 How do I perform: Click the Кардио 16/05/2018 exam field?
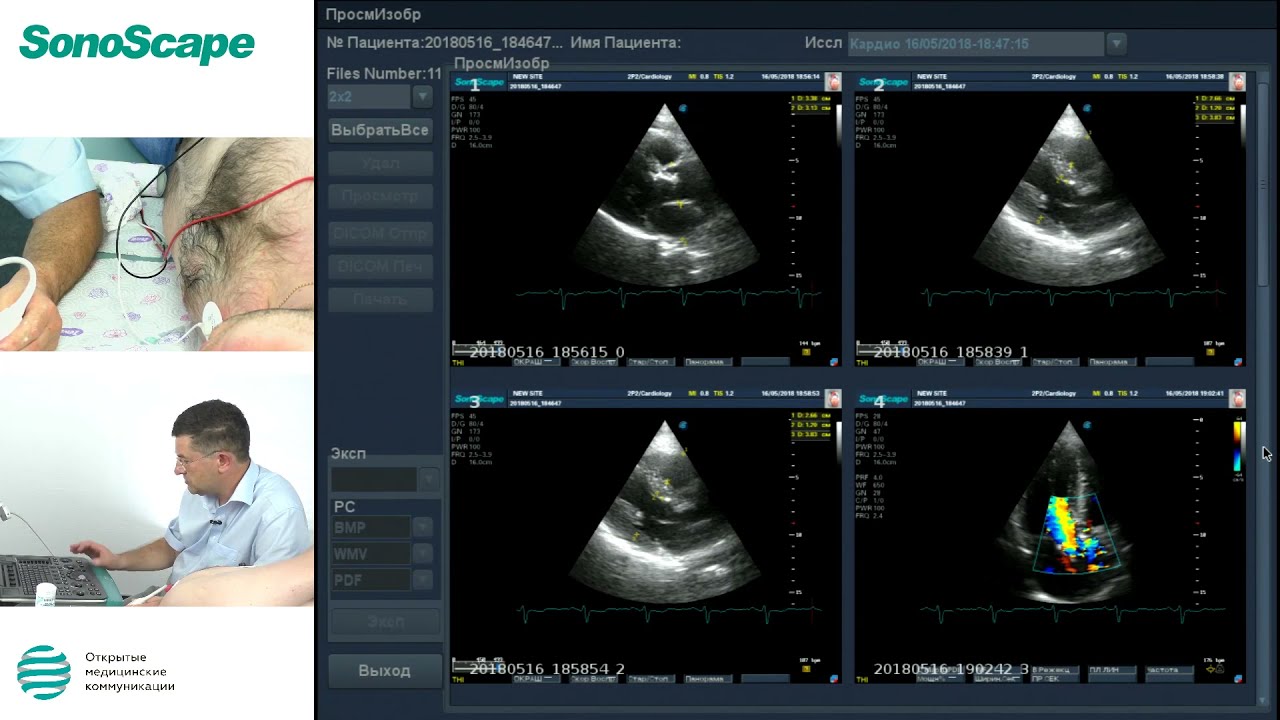tap(976, 44)
